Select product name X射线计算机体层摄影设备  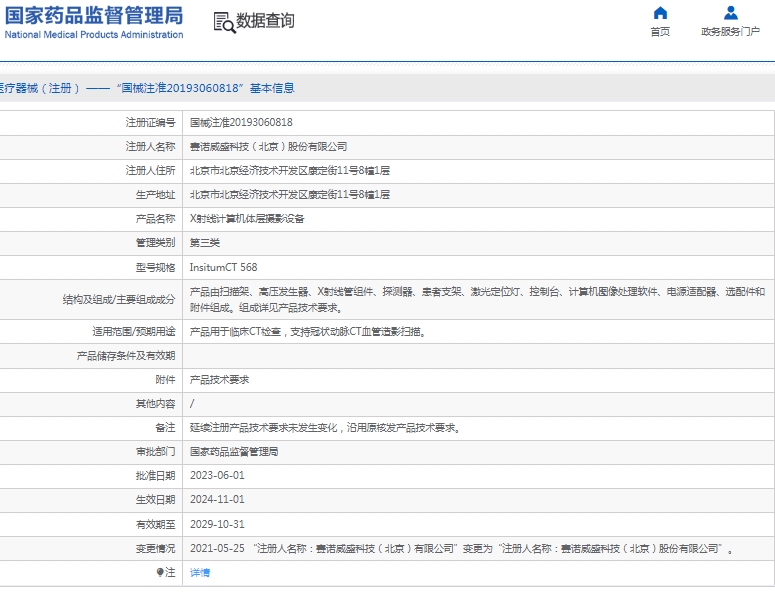[247, 219]
